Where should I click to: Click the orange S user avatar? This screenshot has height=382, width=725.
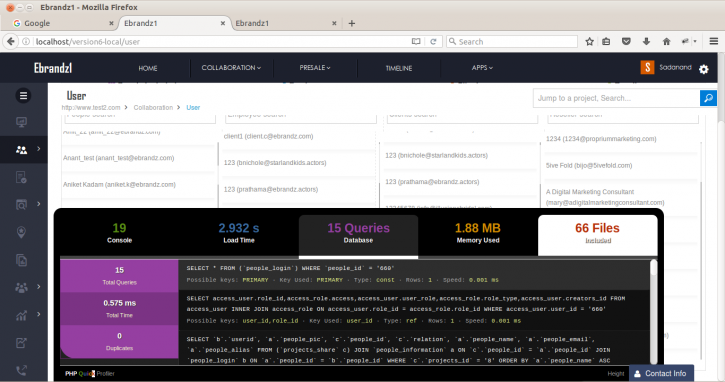pyautogui.click(x=647, y=68)
